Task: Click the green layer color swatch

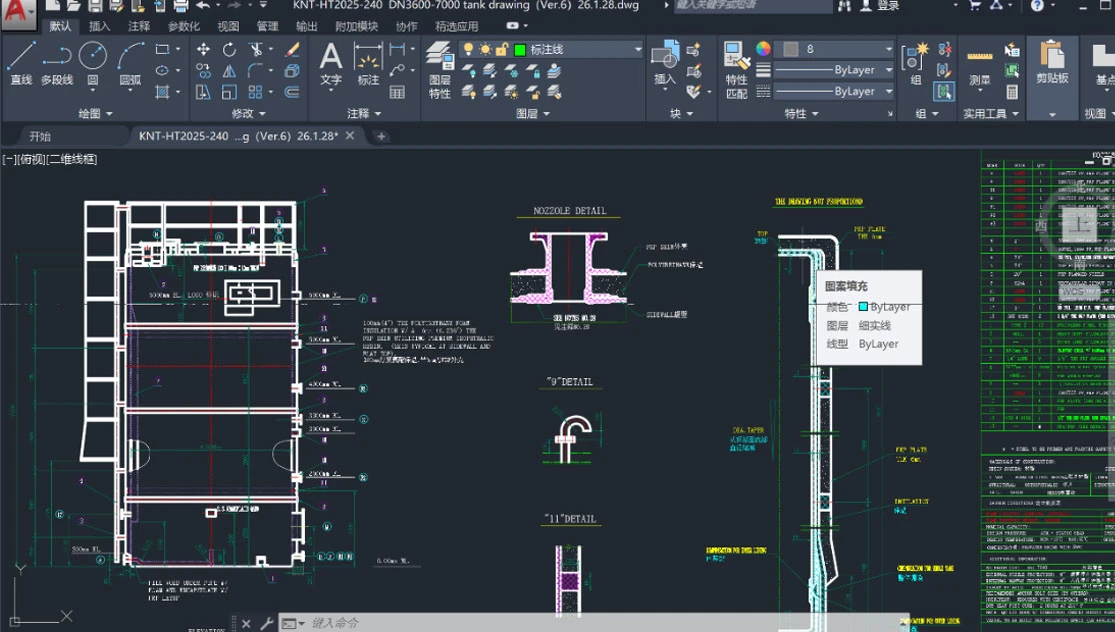Action: coord(520,49)
